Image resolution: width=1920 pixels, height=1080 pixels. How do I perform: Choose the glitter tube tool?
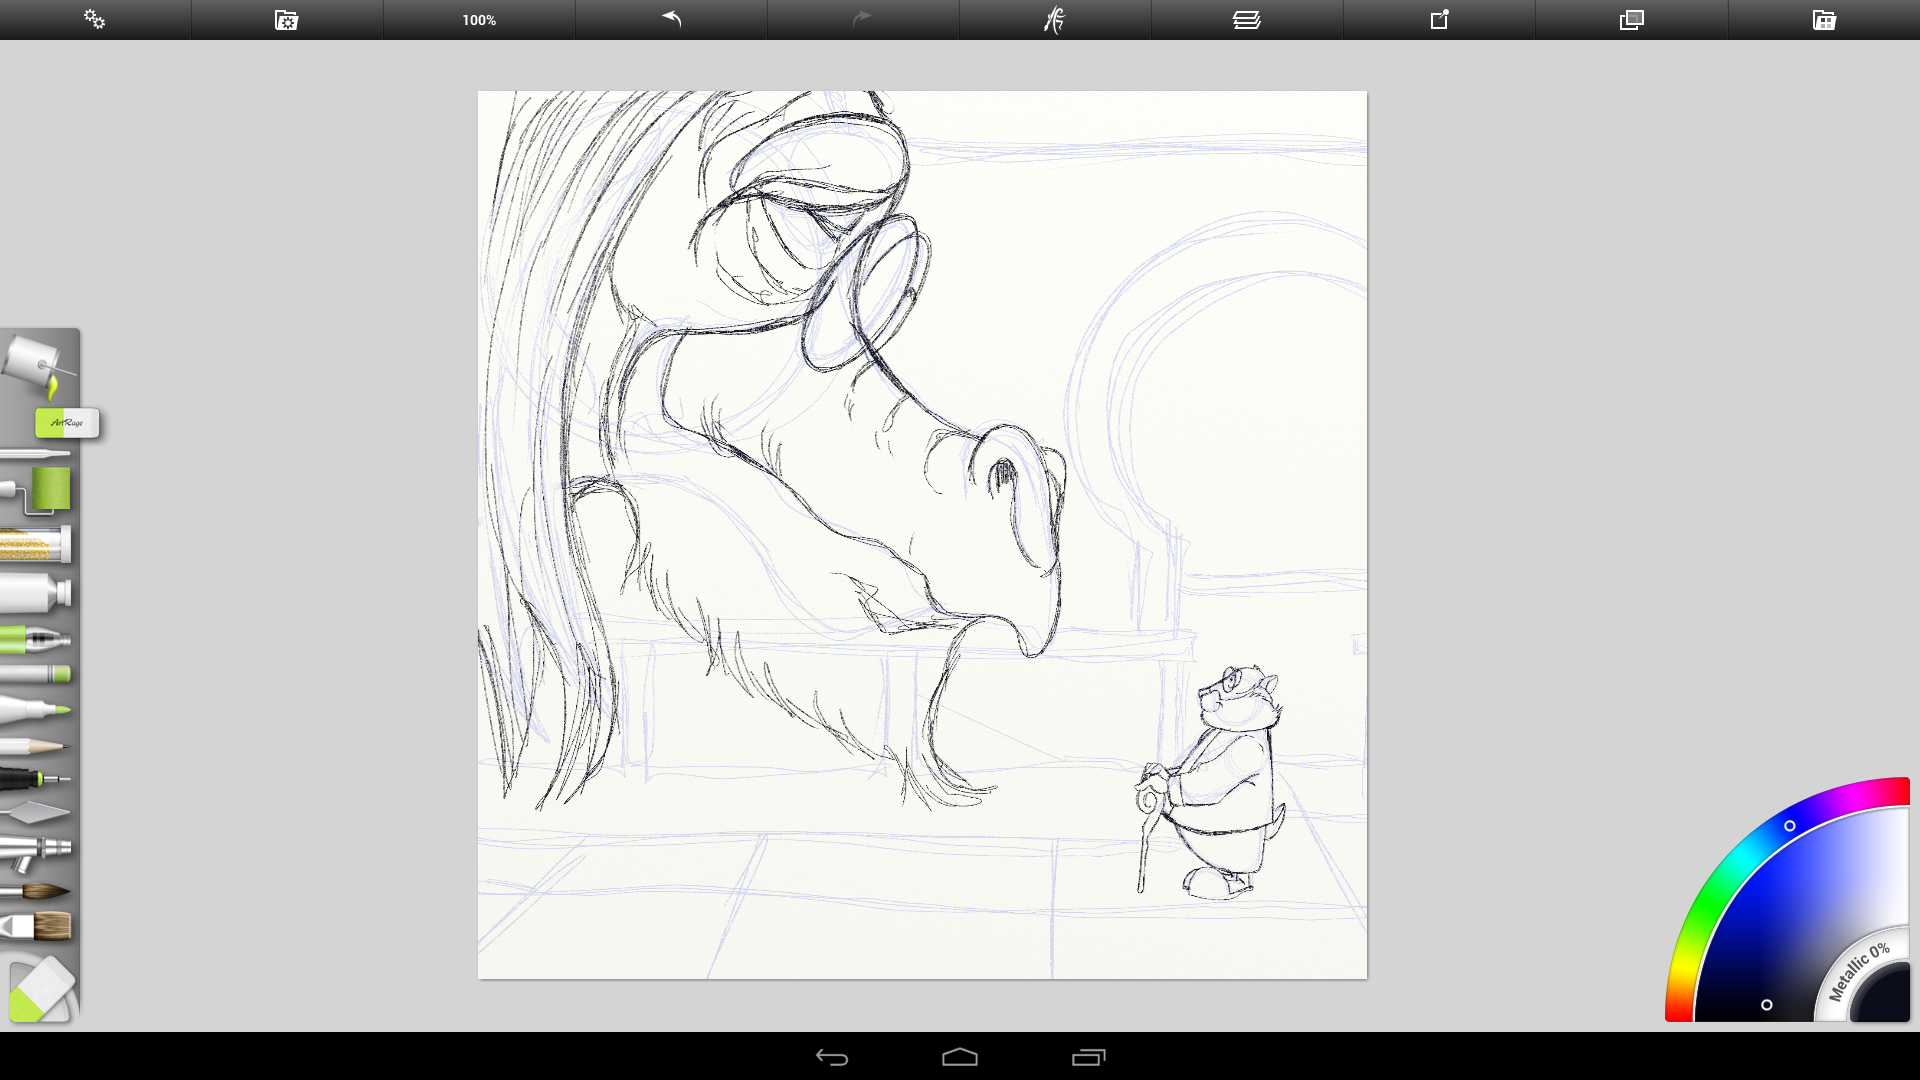[36, 545]
